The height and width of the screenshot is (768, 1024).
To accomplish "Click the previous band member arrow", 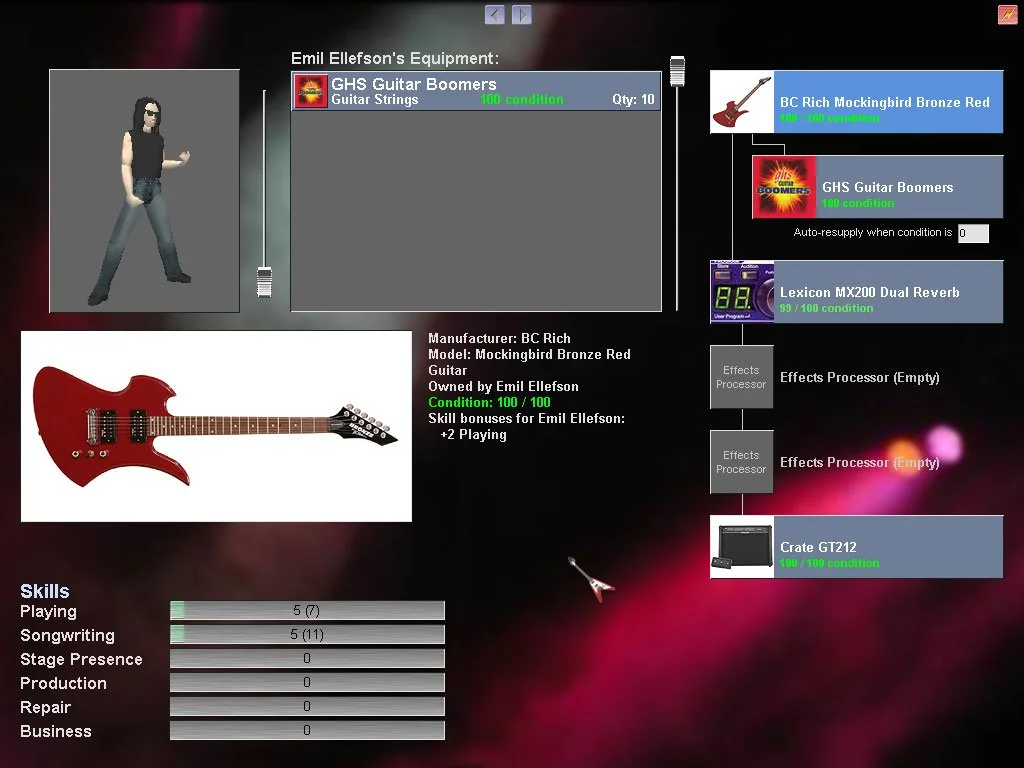I will coord(494,14).
